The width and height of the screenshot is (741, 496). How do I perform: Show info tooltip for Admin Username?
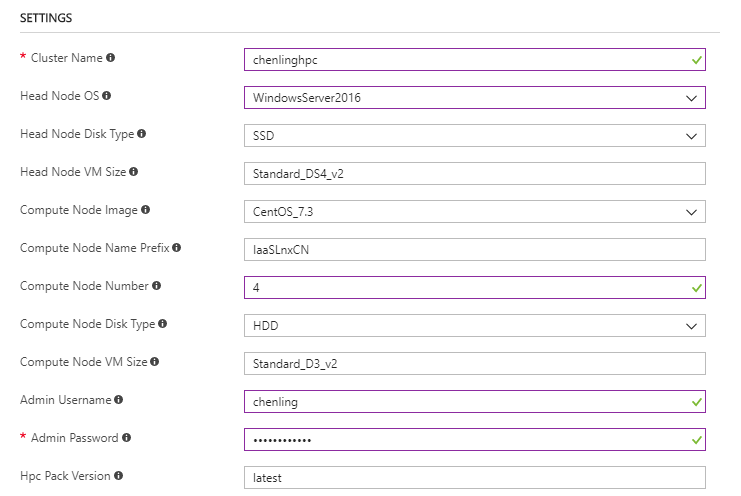119,400
